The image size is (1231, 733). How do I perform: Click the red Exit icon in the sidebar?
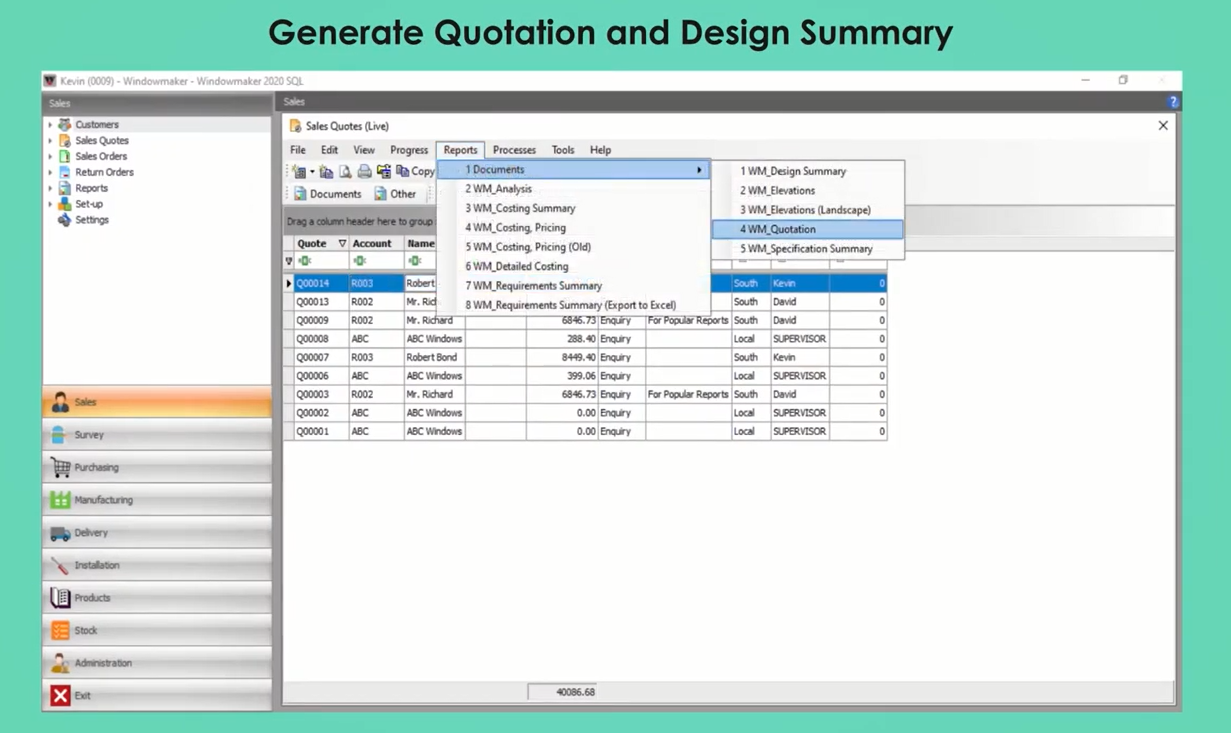click(x=60, y=696)
